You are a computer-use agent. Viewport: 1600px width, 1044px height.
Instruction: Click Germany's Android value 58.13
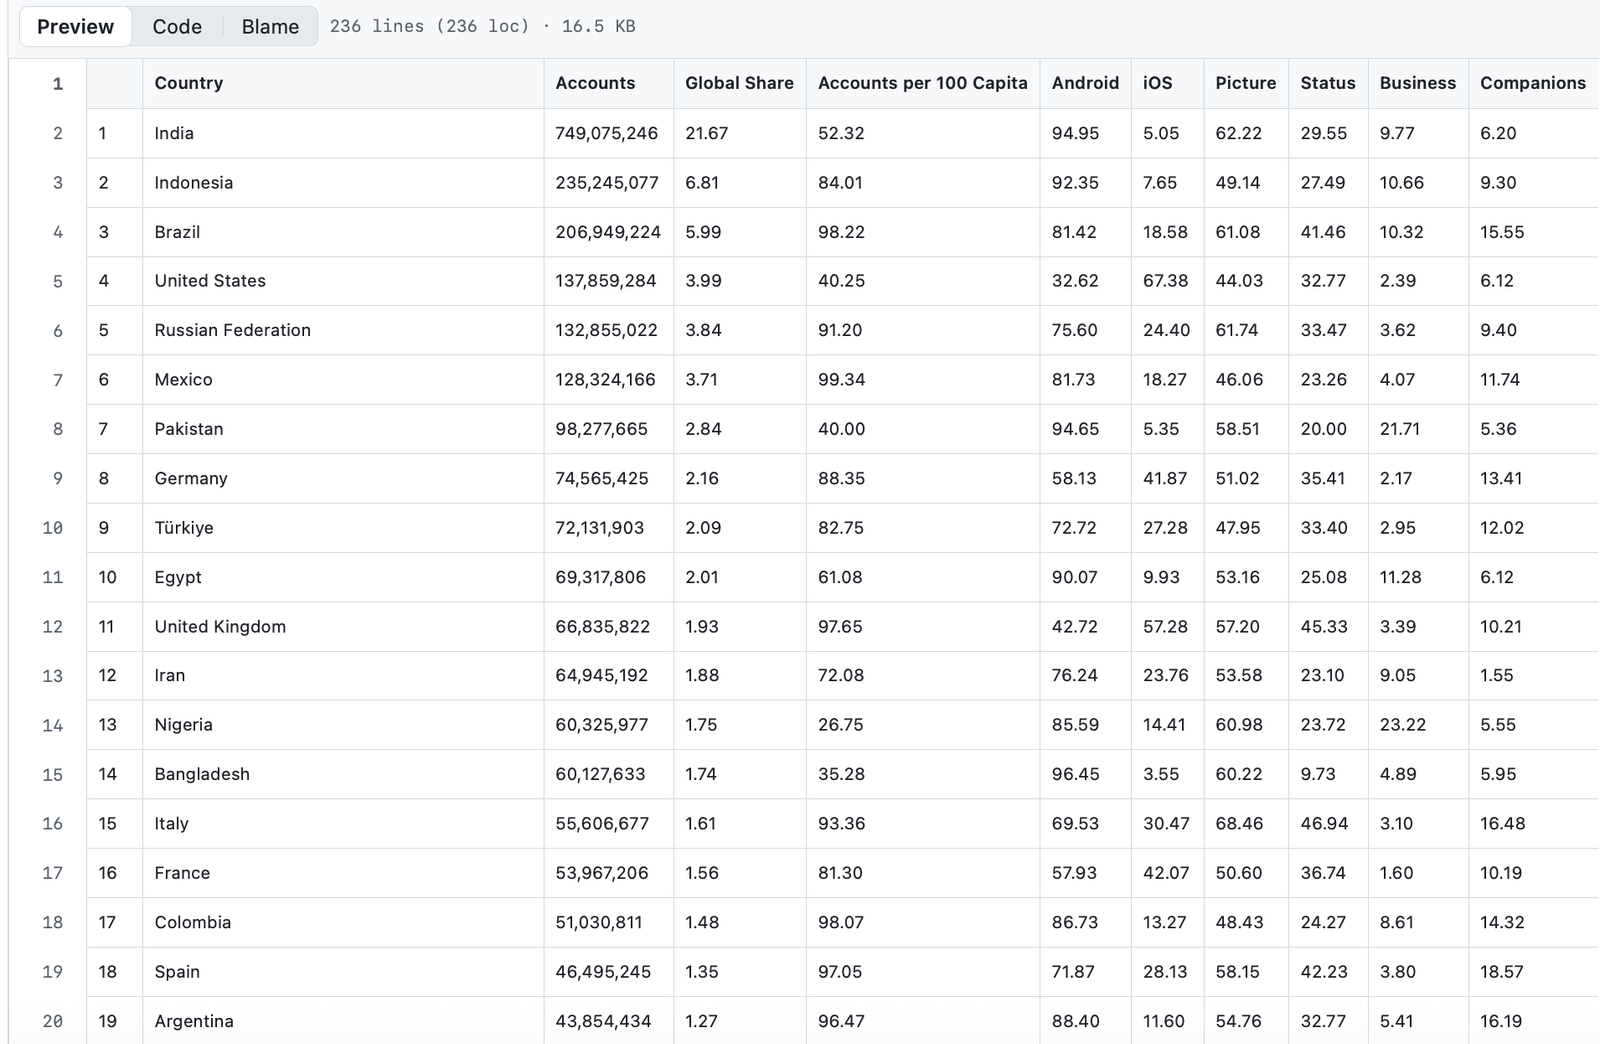(1074, 478)
